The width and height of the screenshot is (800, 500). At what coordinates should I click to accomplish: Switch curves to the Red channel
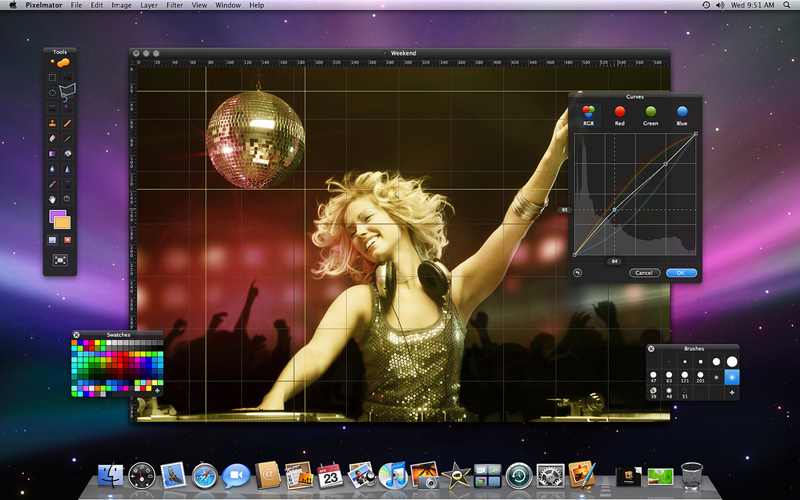click(x=619, y=113)
